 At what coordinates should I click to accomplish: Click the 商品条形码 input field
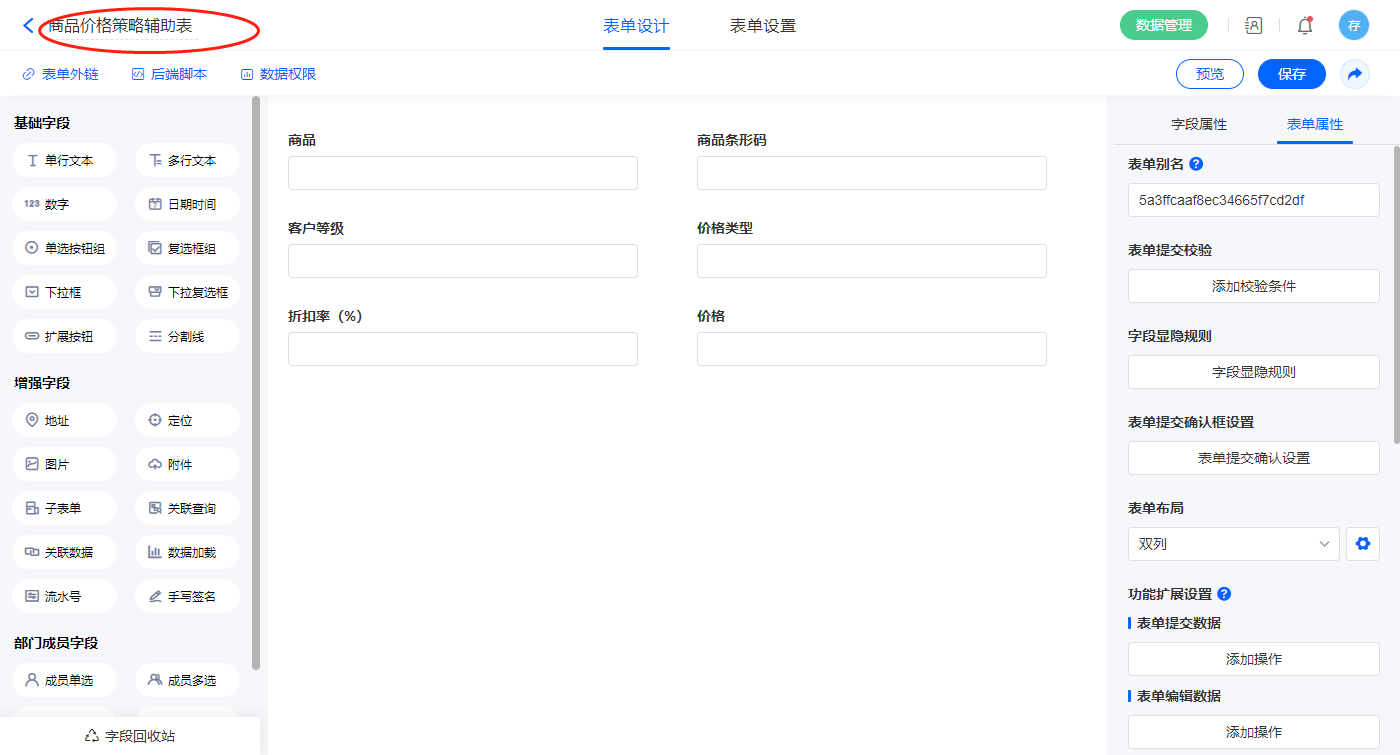click(x=871, y=173)
